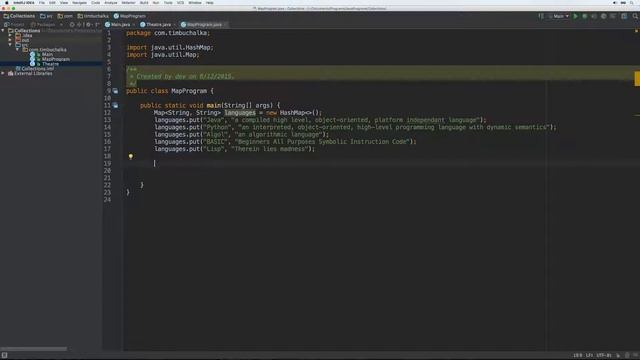
Task: Expand the out folder in the project tree
Action: pyautogui.click(x=10, y=40)
